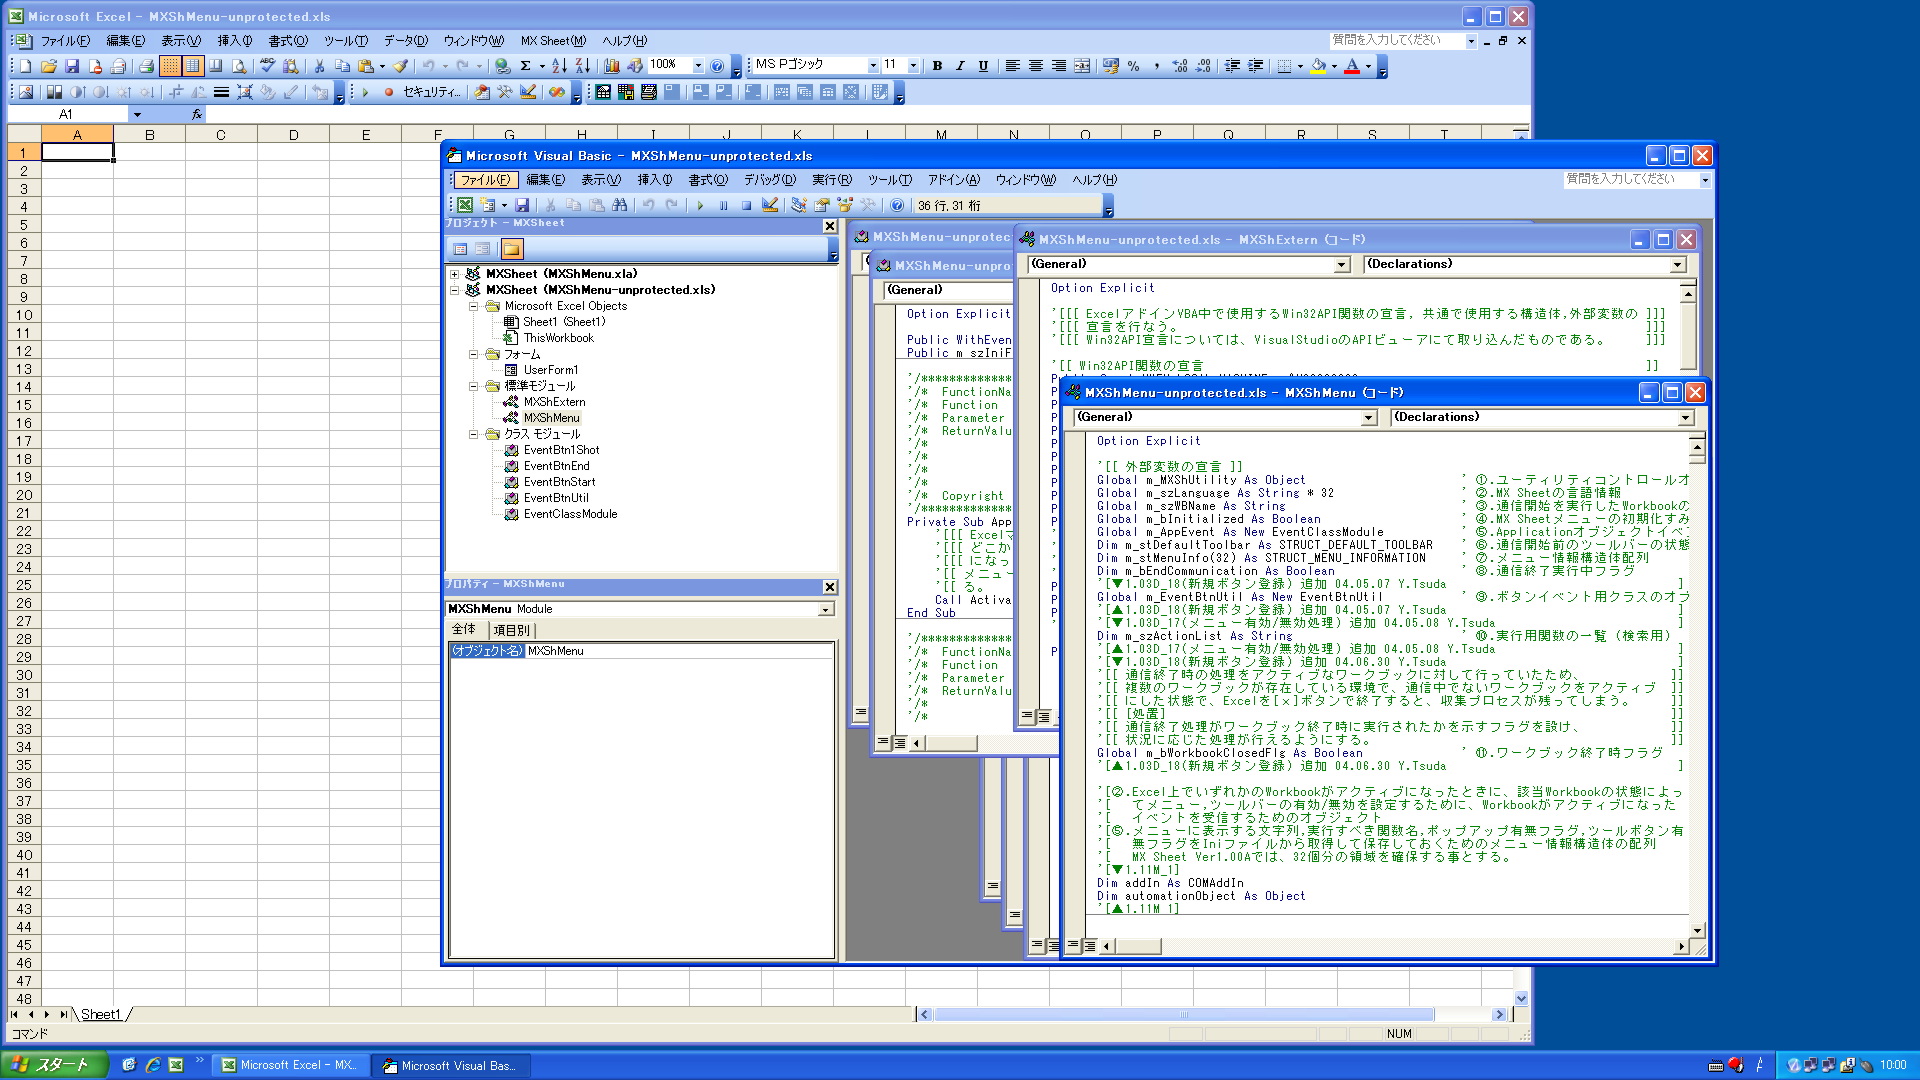Select the EventBtnStart class module
This screenshot has height=1080, width=1920.
[x=559, y=482]
